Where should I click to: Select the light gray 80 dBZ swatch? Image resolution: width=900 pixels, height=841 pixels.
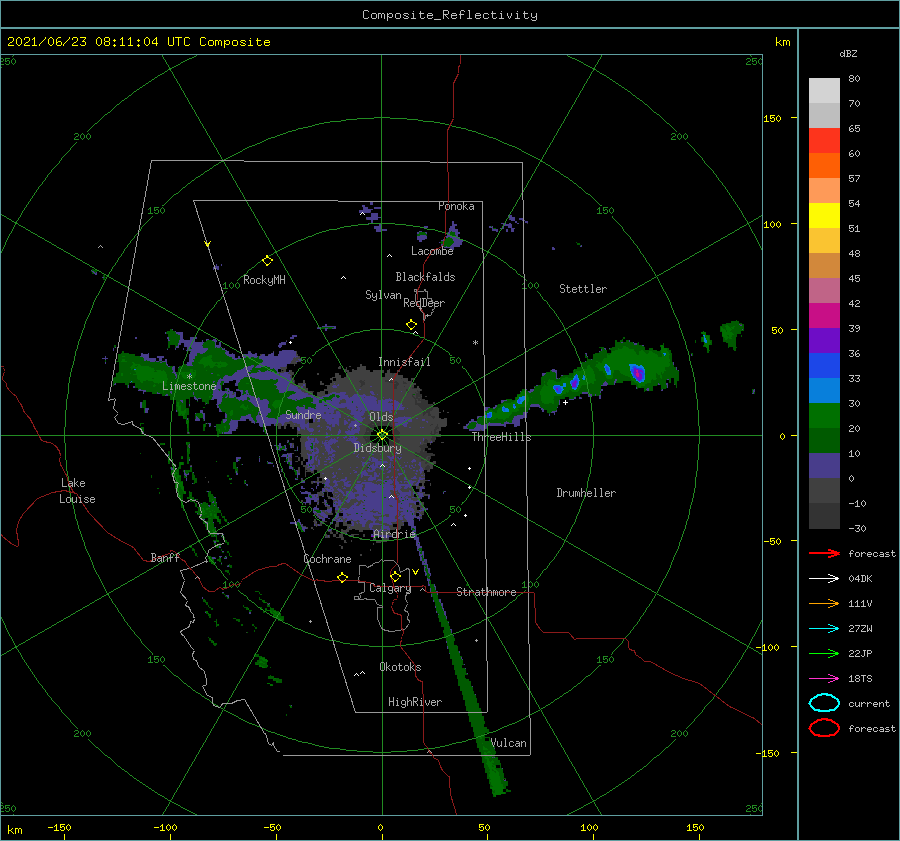(824, 91)
